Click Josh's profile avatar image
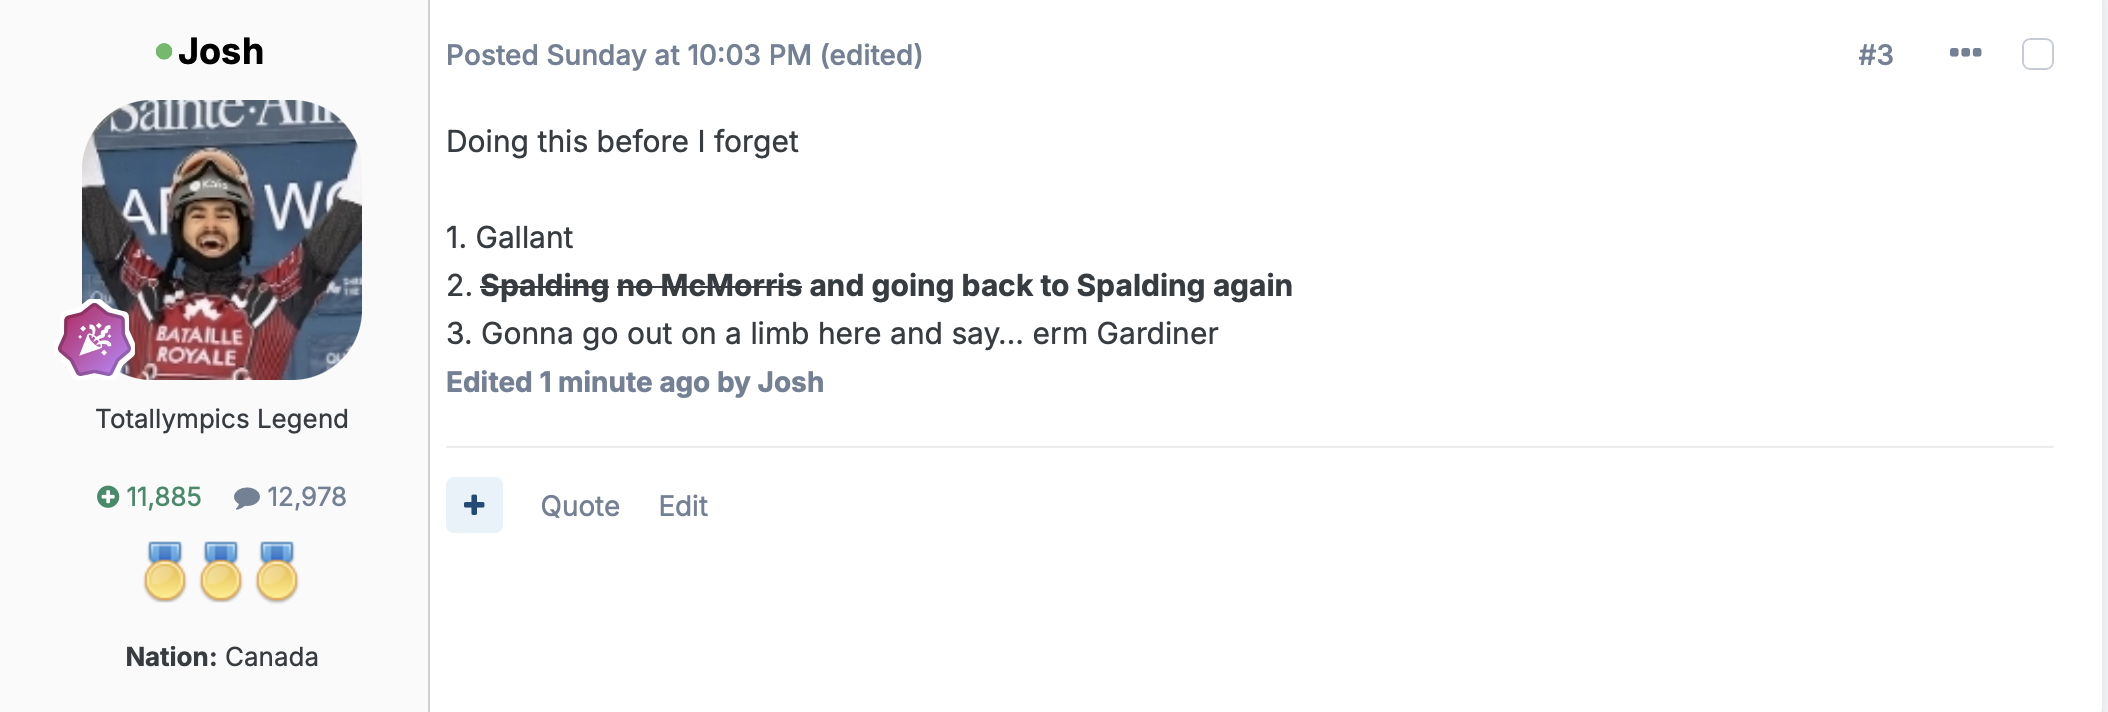The height and width of the screenshot is (712, 2108). pos(222,240)
